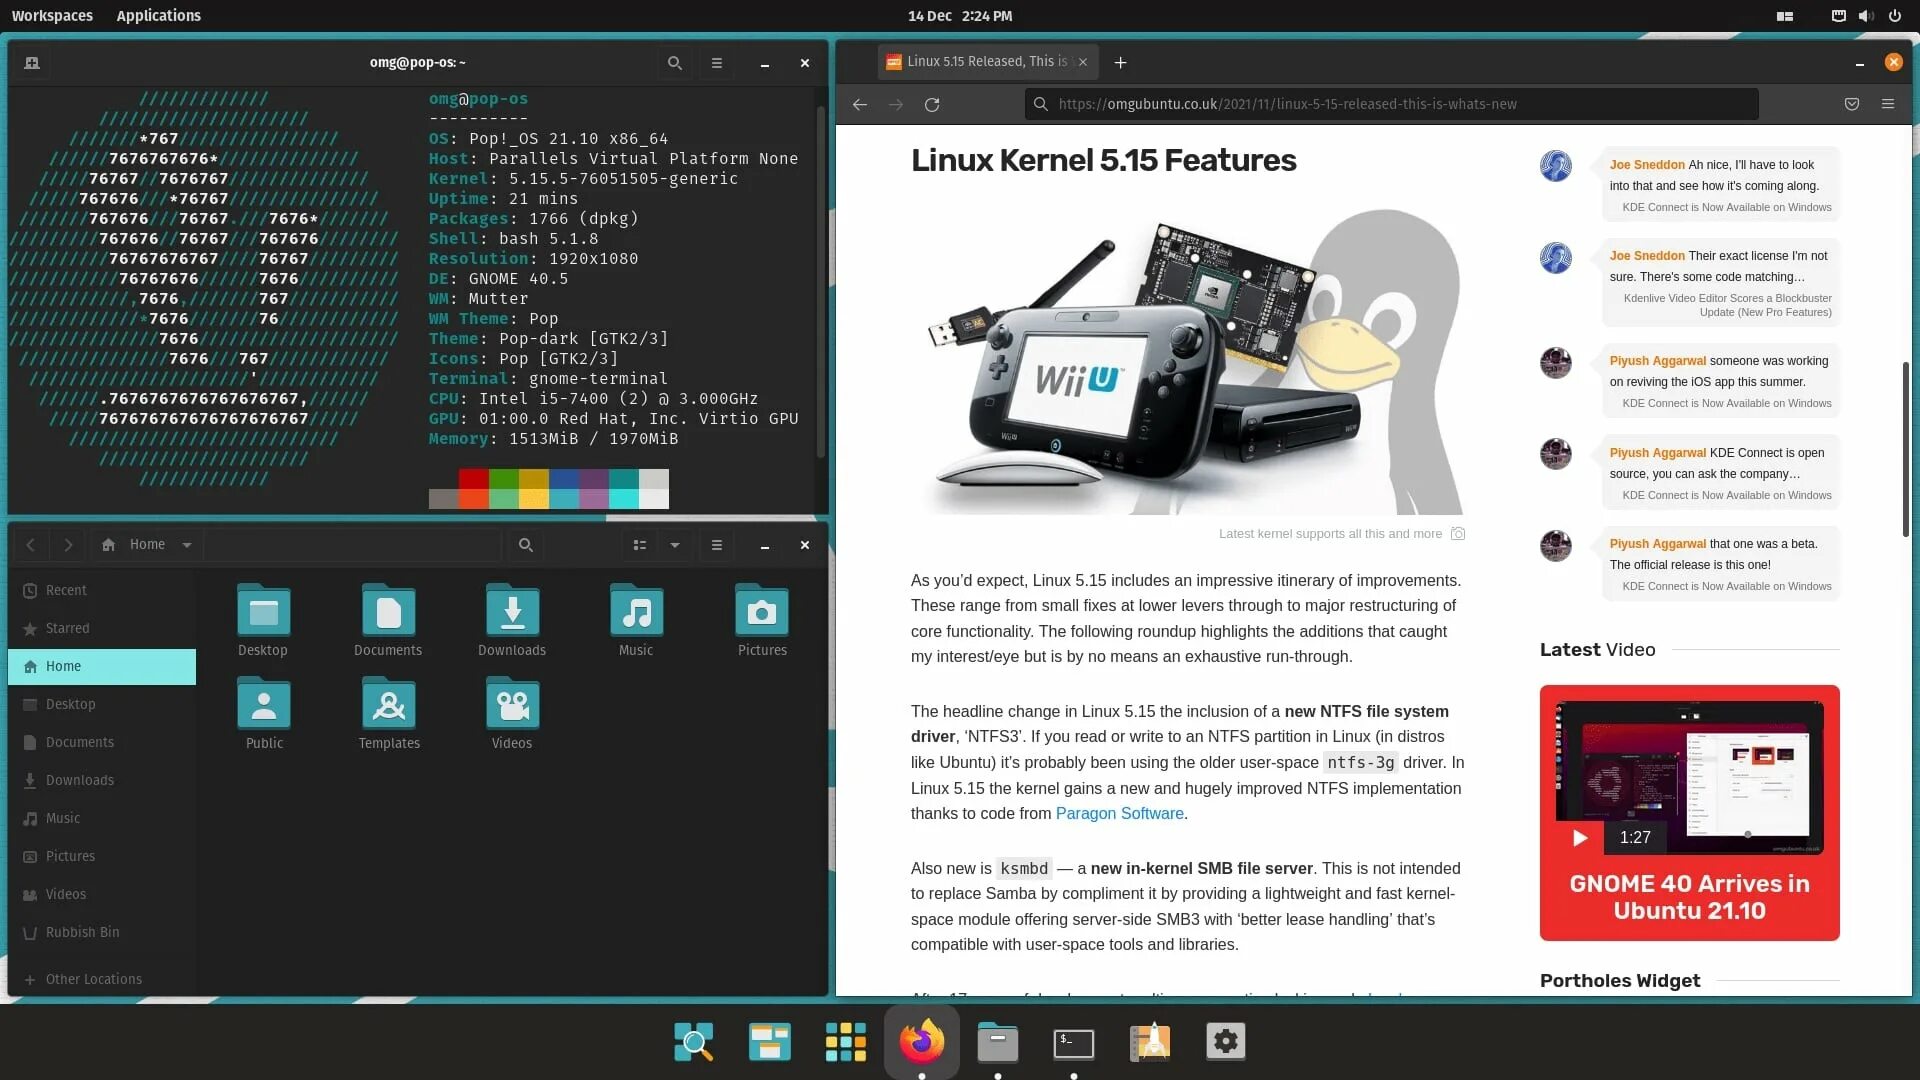Open a new browser tab with the plus button
Screen dimensions: 1920x1080
1120,62
